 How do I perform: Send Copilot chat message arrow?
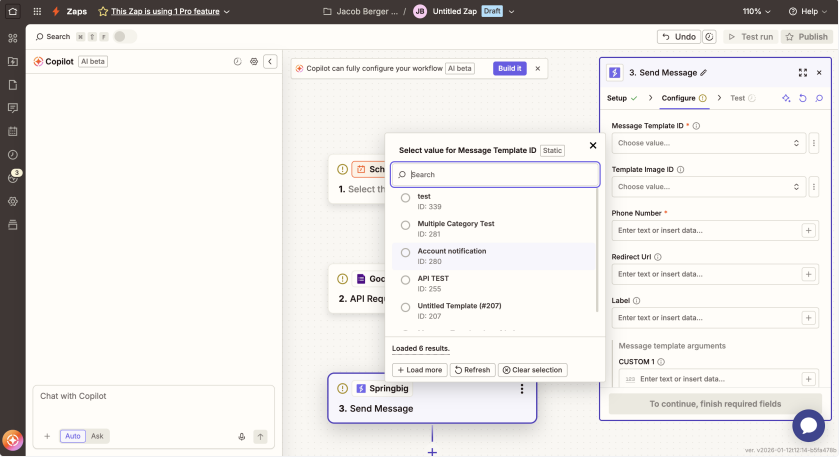(260, 437)
